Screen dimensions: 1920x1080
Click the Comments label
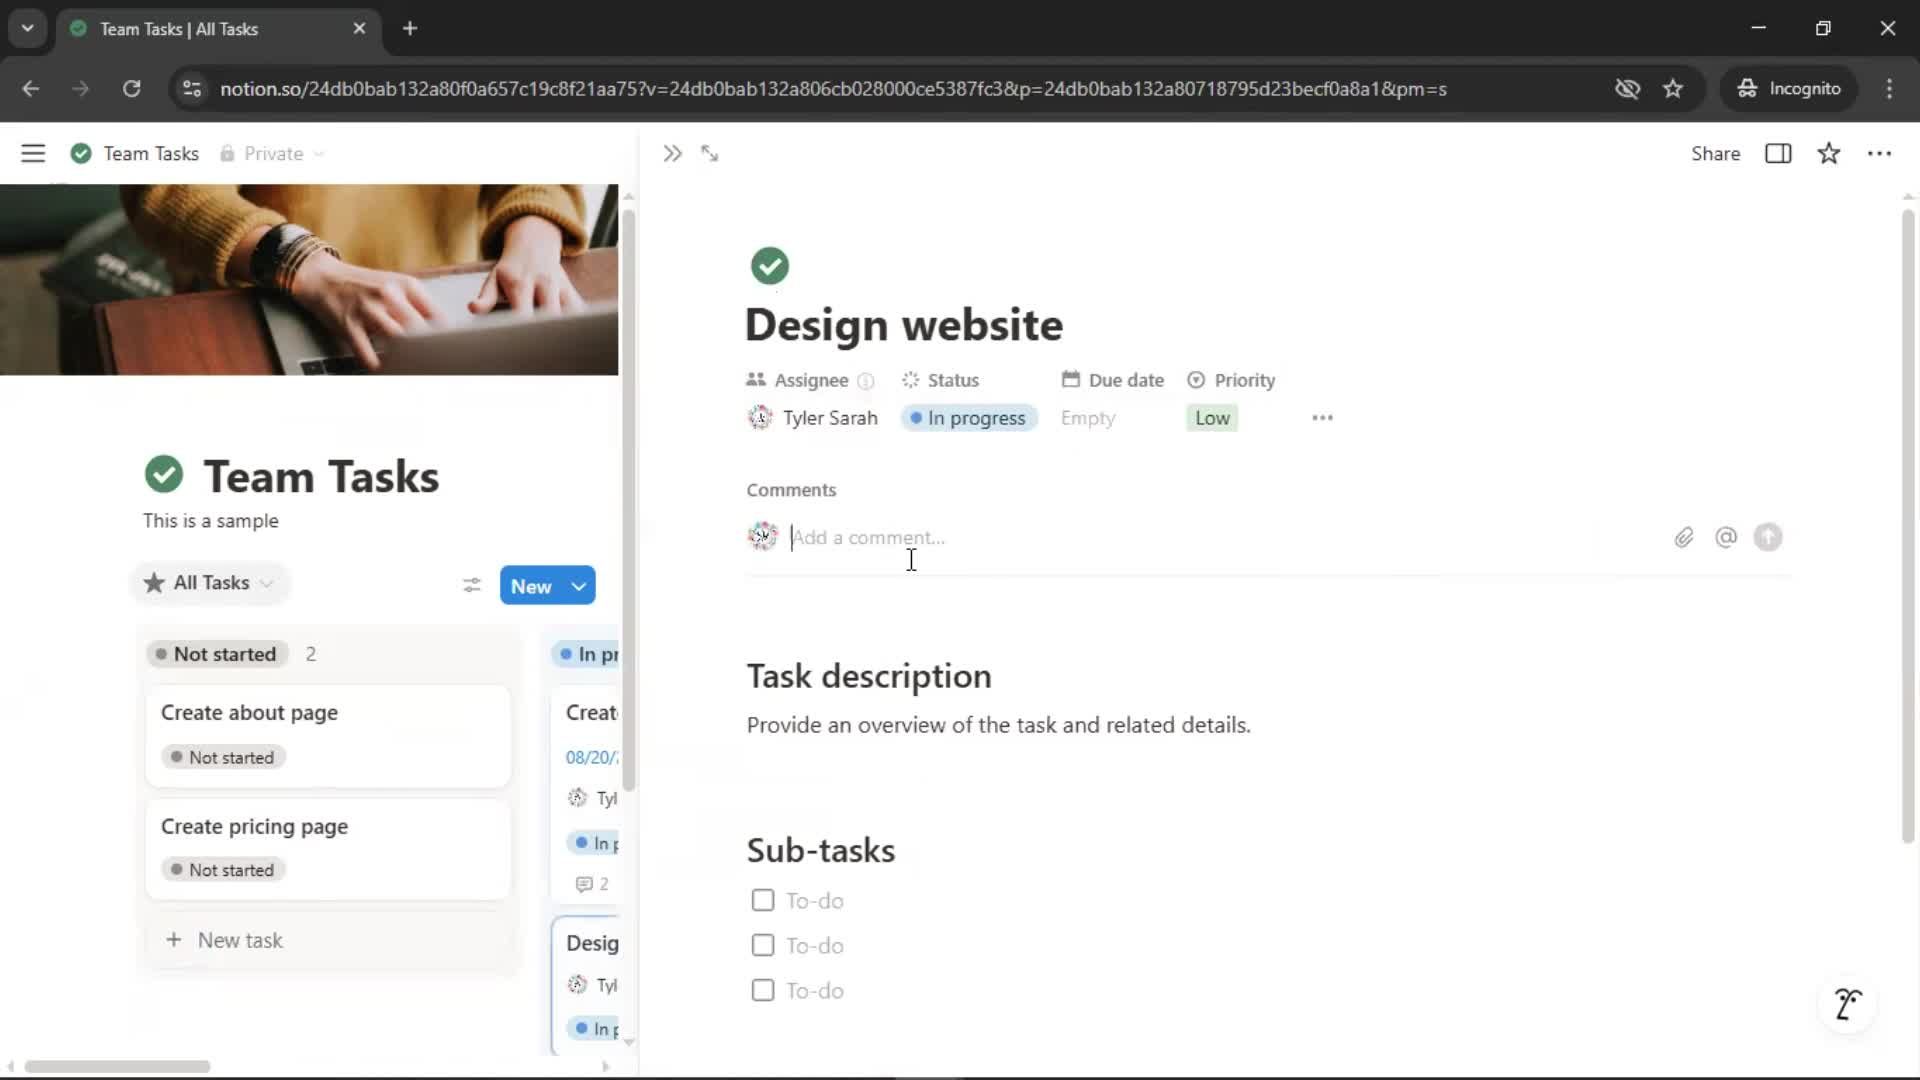(791, 490)
